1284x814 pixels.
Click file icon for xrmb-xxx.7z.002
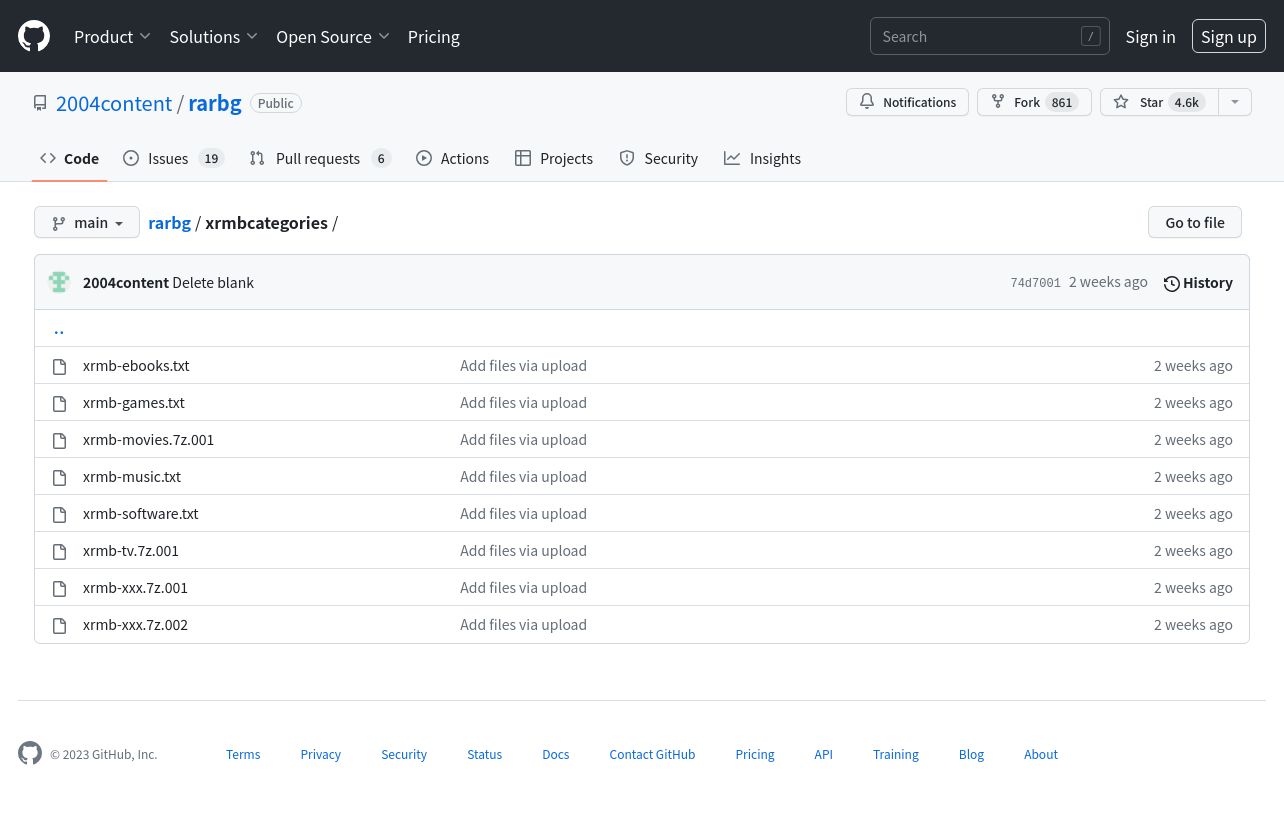[59, 625]
